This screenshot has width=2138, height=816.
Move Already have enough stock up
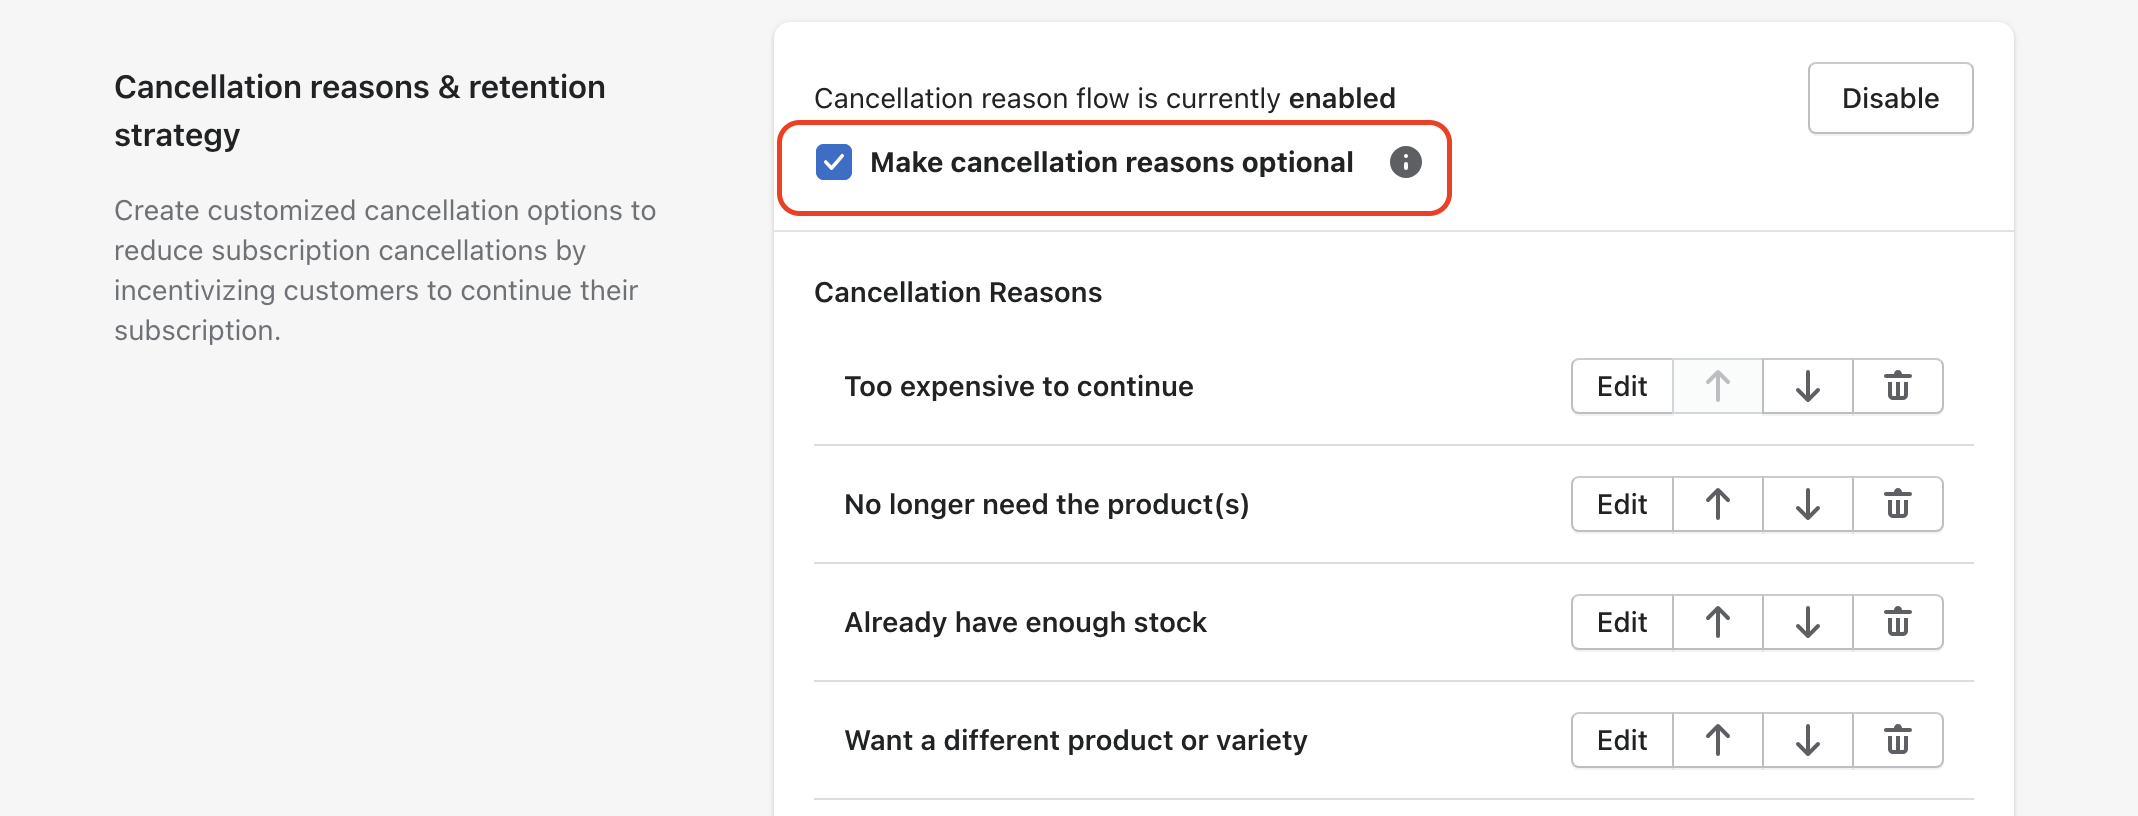click(x=1717, y=622)
